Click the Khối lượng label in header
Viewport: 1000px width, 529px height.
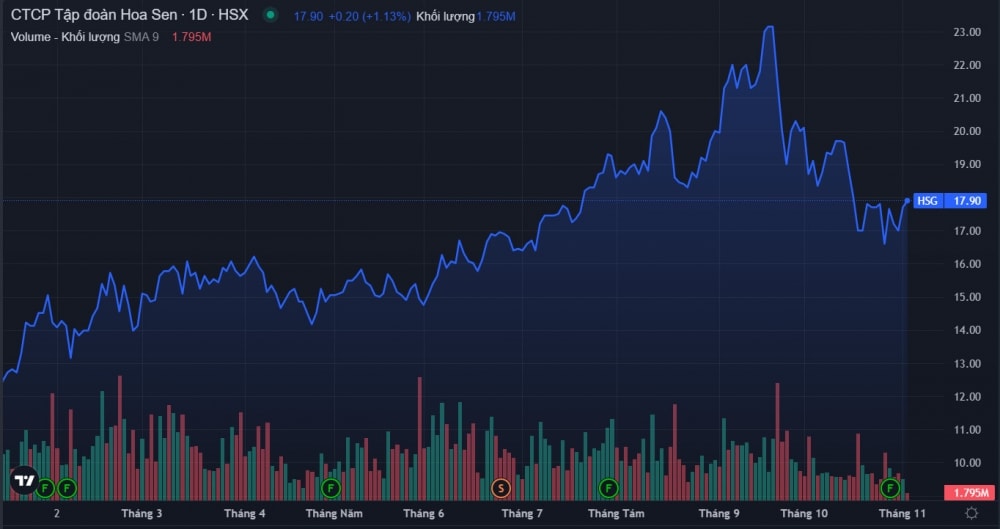[446, 17]
